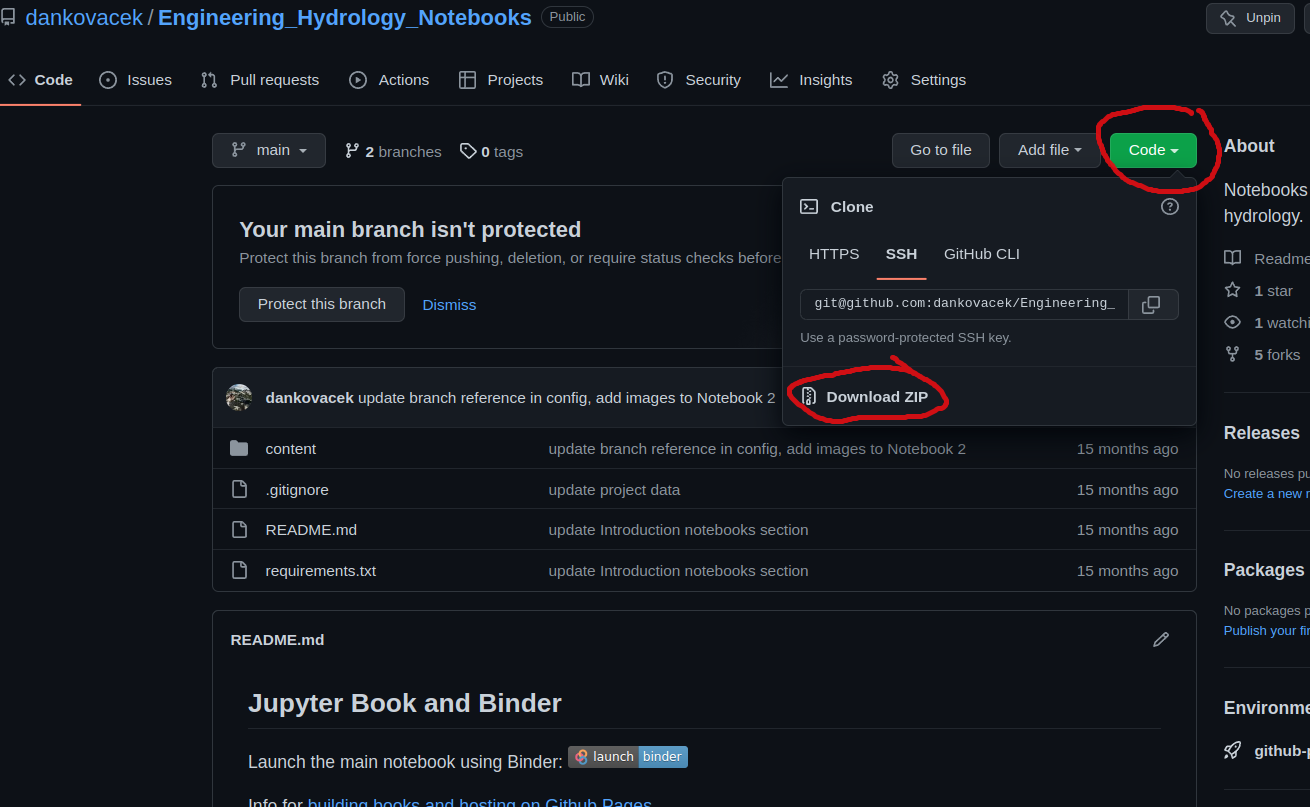The image size is (1310, 807).
Task: Click the README.md file icon
Action: pyautogui.click(x=239, y=529)
